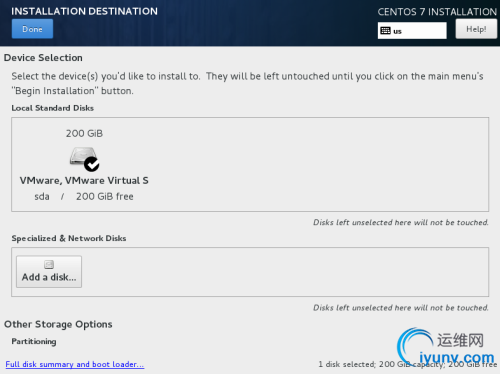The width and height of the screenshot is (500, 374).
Task: Open Full disk summary and boot loader link
Action: [75, 364]
